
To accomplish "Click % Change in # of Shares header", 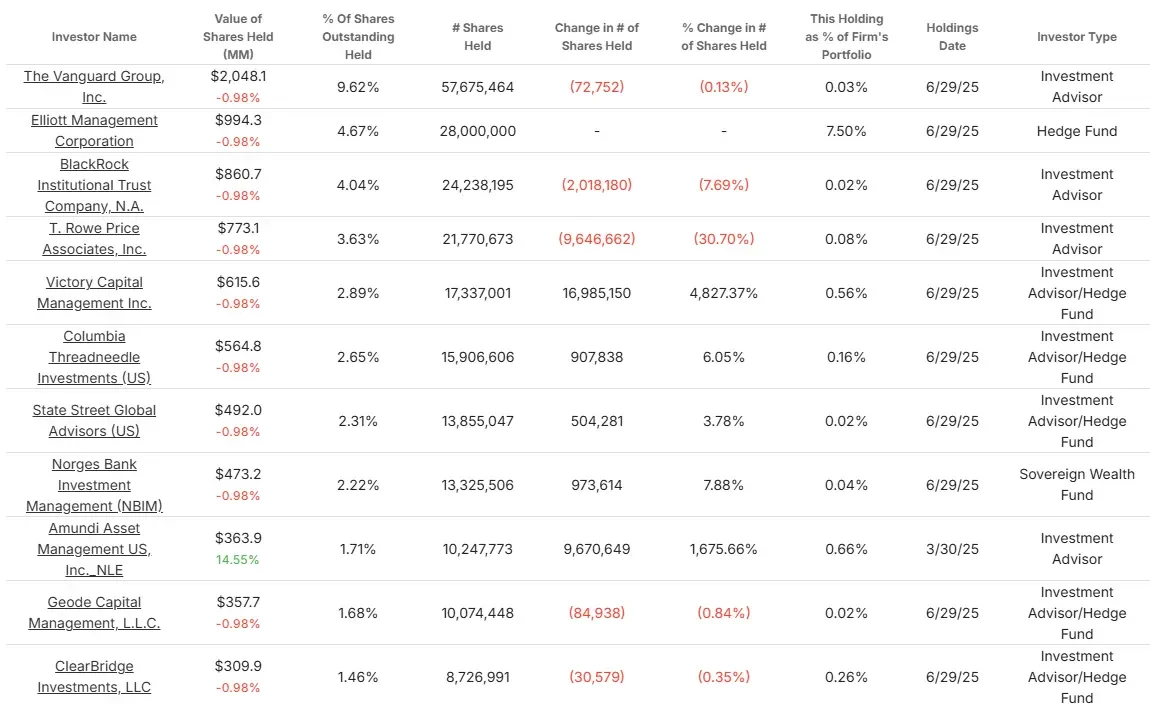I will [724, 37].
